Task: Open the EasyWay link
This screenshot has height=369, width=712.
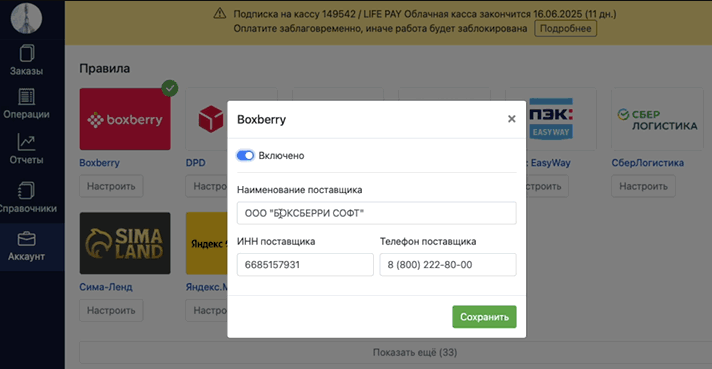Action: (549, 162)
